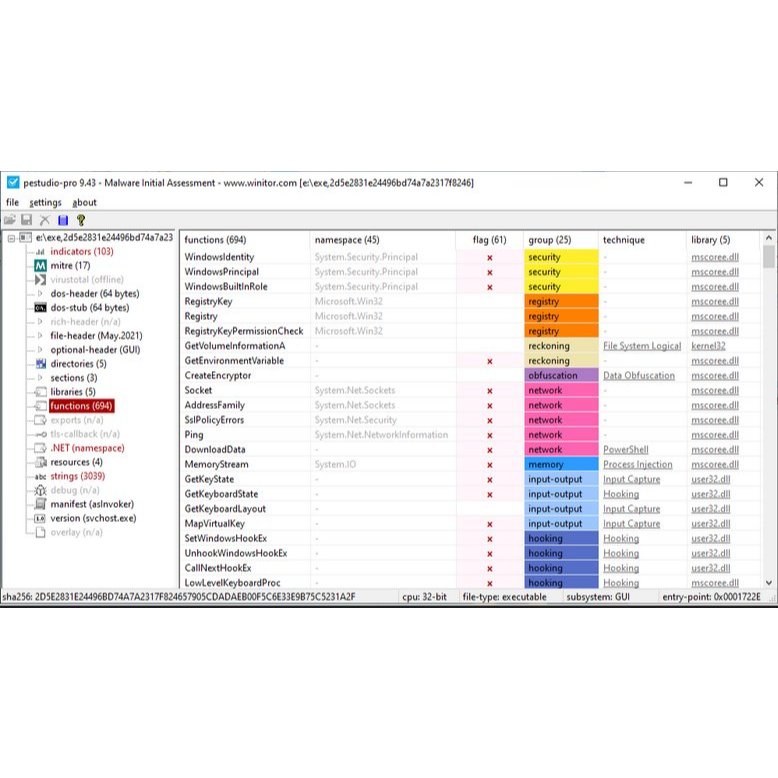Expand the sections tree arrow

coord(40,378)
